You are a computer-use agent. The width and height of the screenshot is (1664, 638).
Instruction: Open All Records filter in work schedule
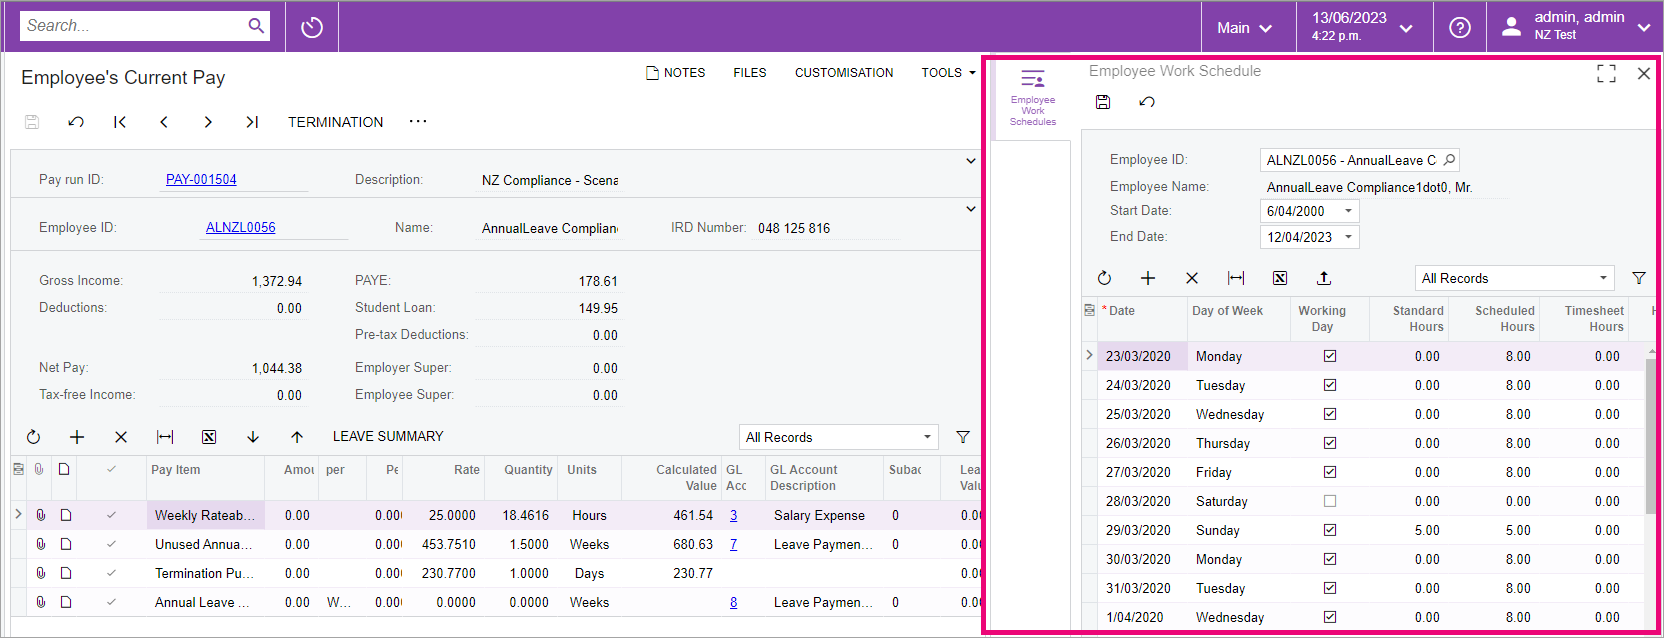(x=1516, y=278)
